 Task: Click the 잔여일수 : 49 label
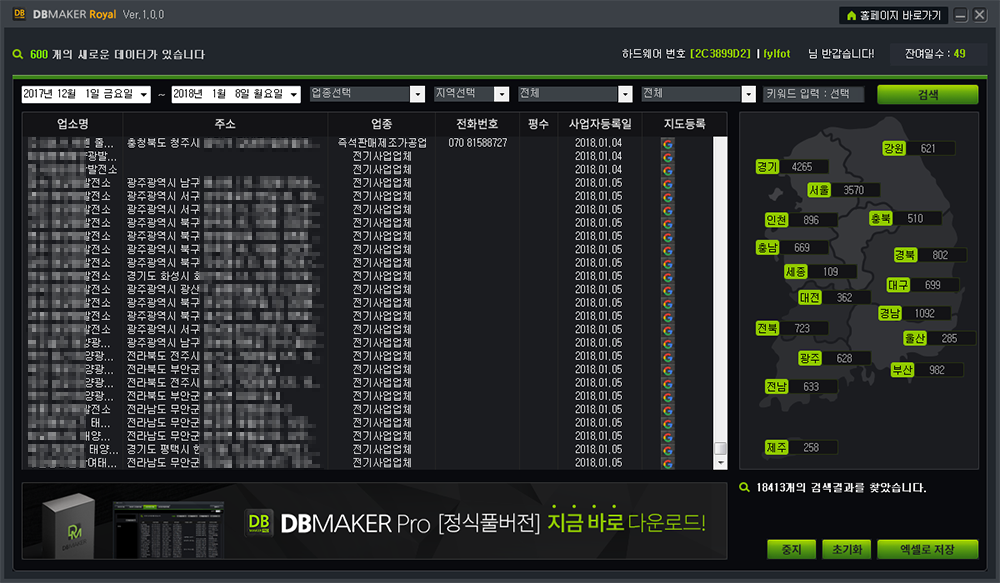(x=935, y=54)
